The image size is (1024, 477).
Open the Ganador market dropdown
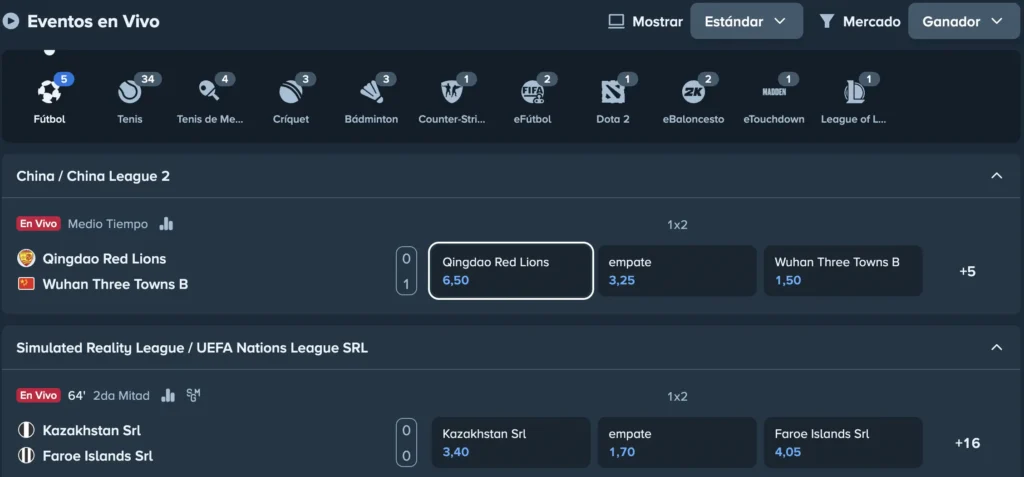tap(964, 21)
